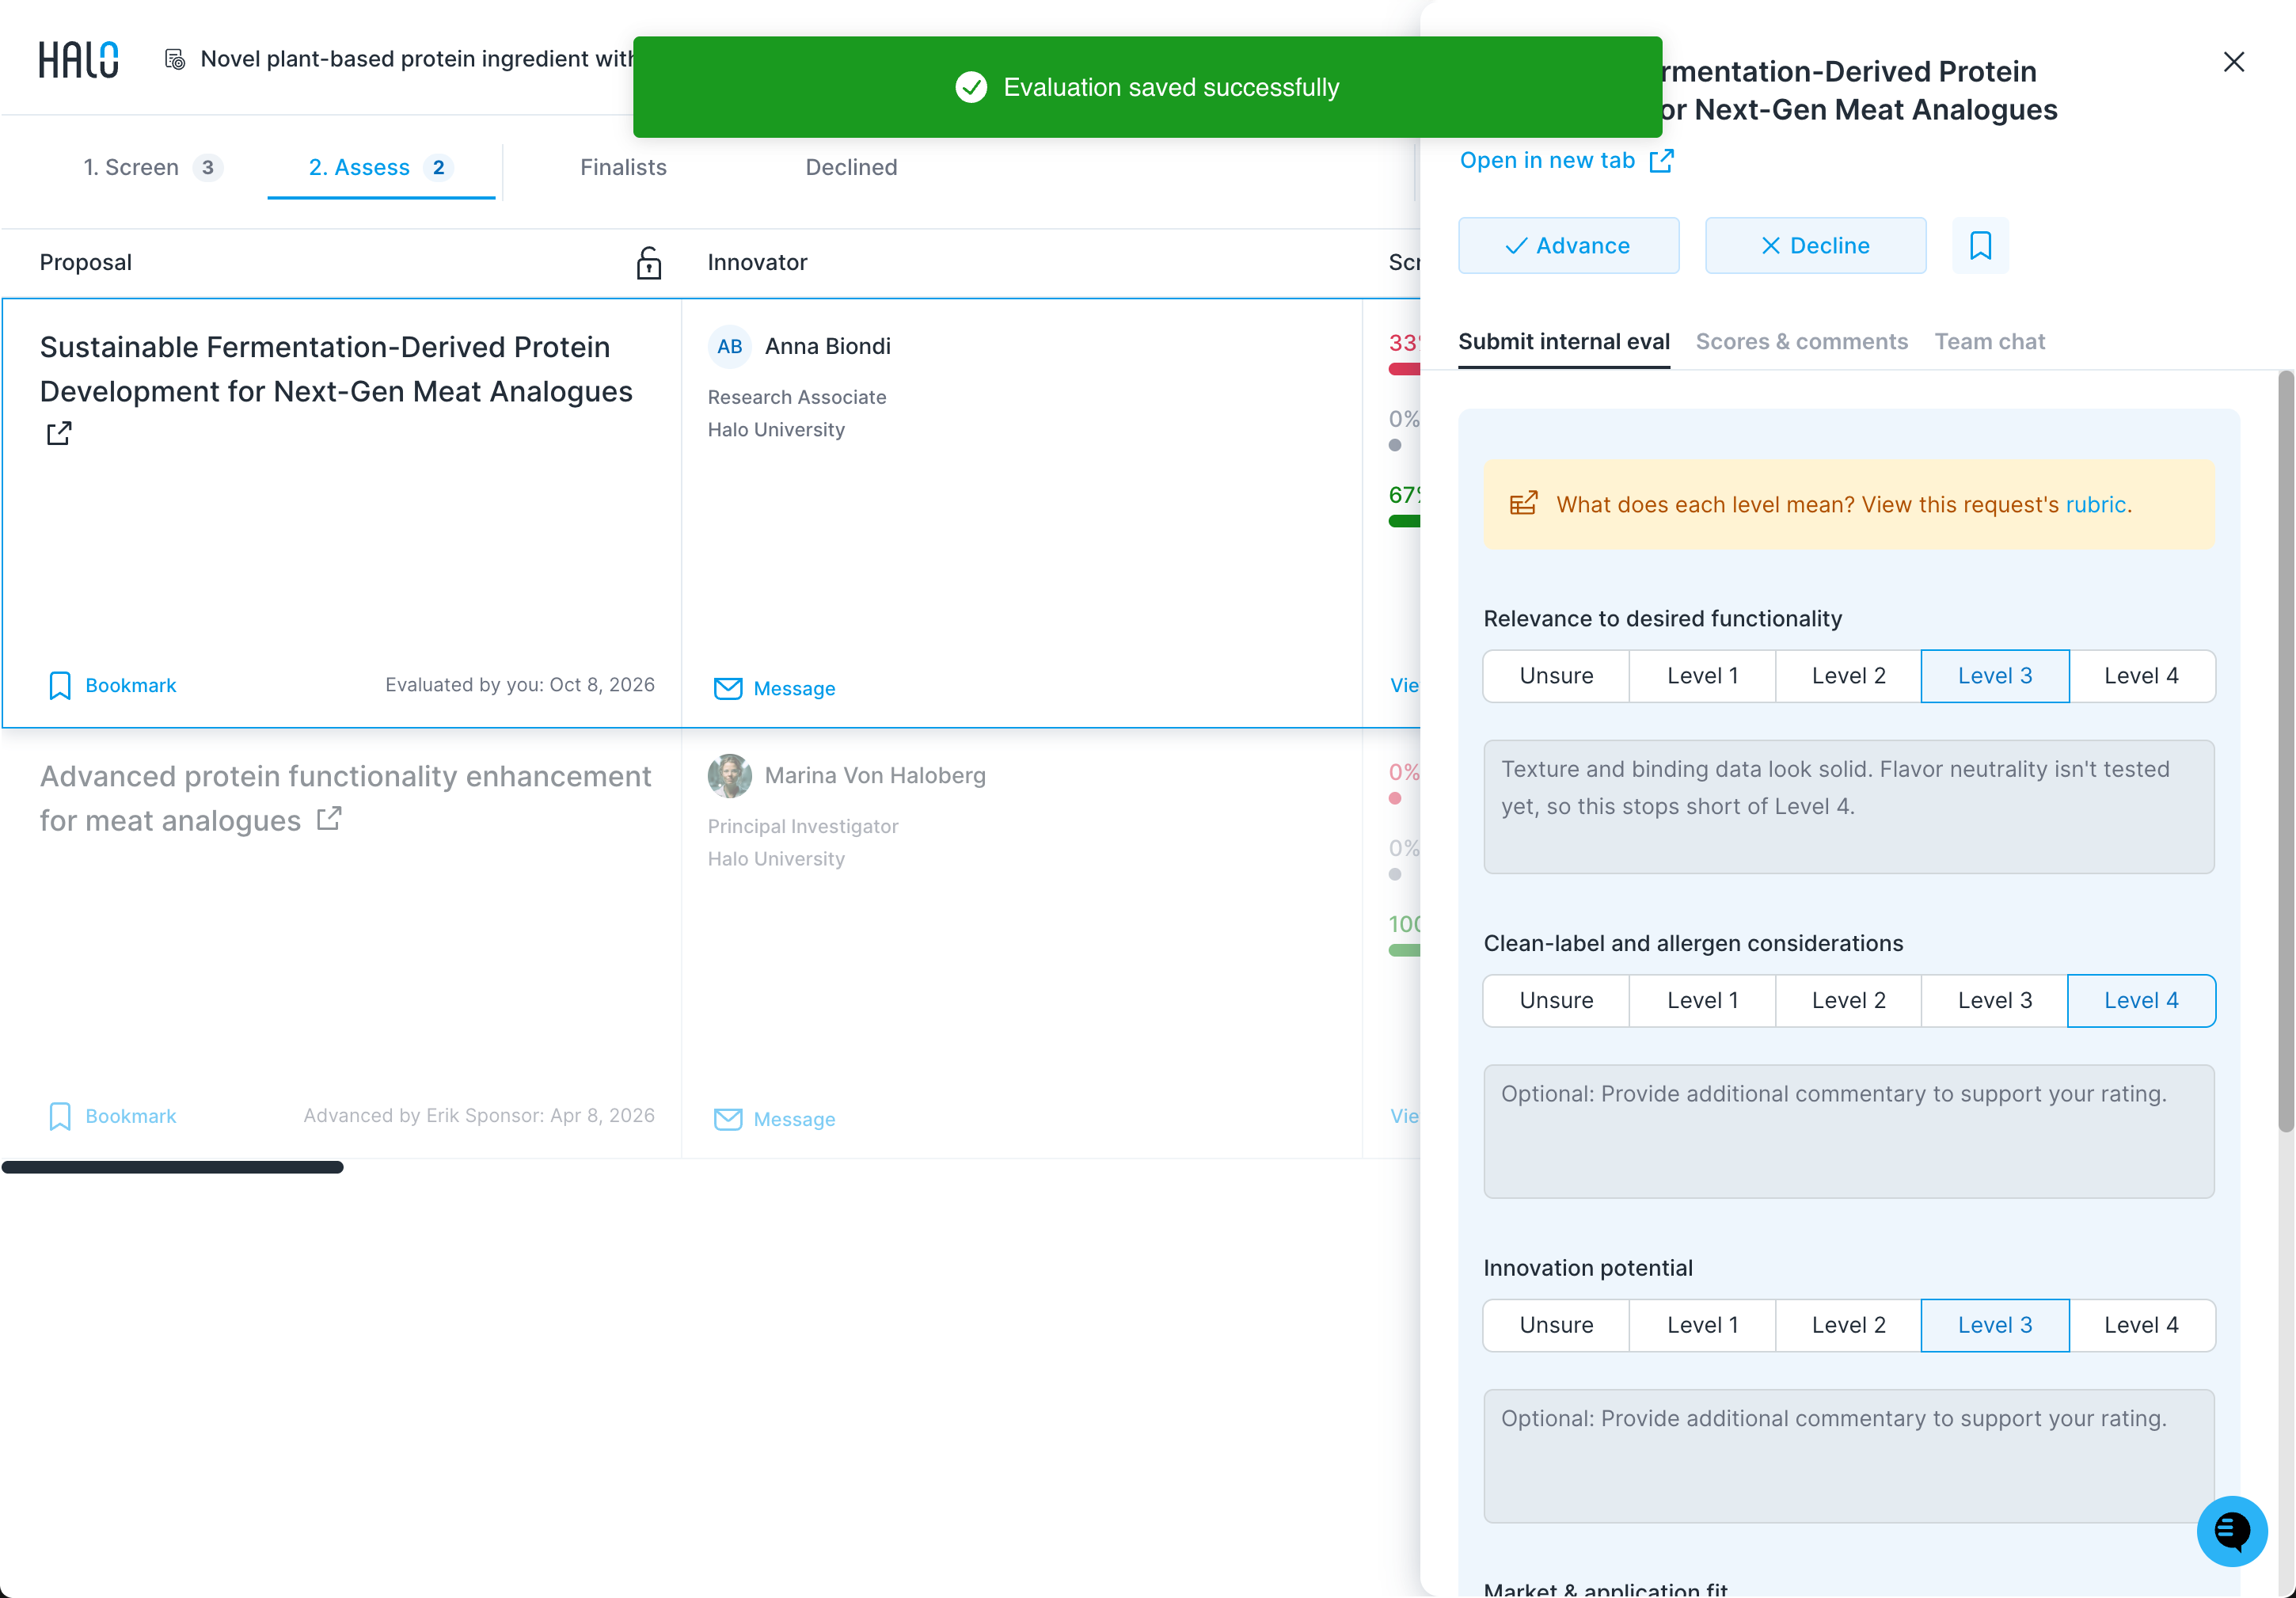Click Anna Biondi's AB avatar
This screenshot has width=2296, height=1598.
point(729,347)
